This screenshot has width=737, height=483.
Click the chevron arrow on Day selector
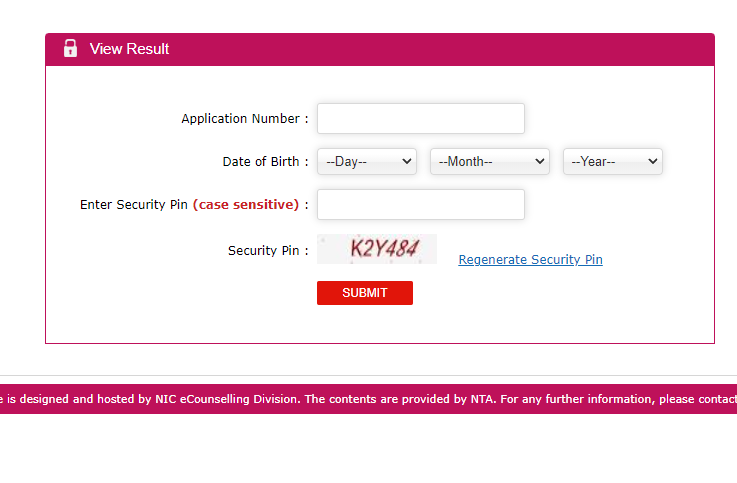point(406,161)
